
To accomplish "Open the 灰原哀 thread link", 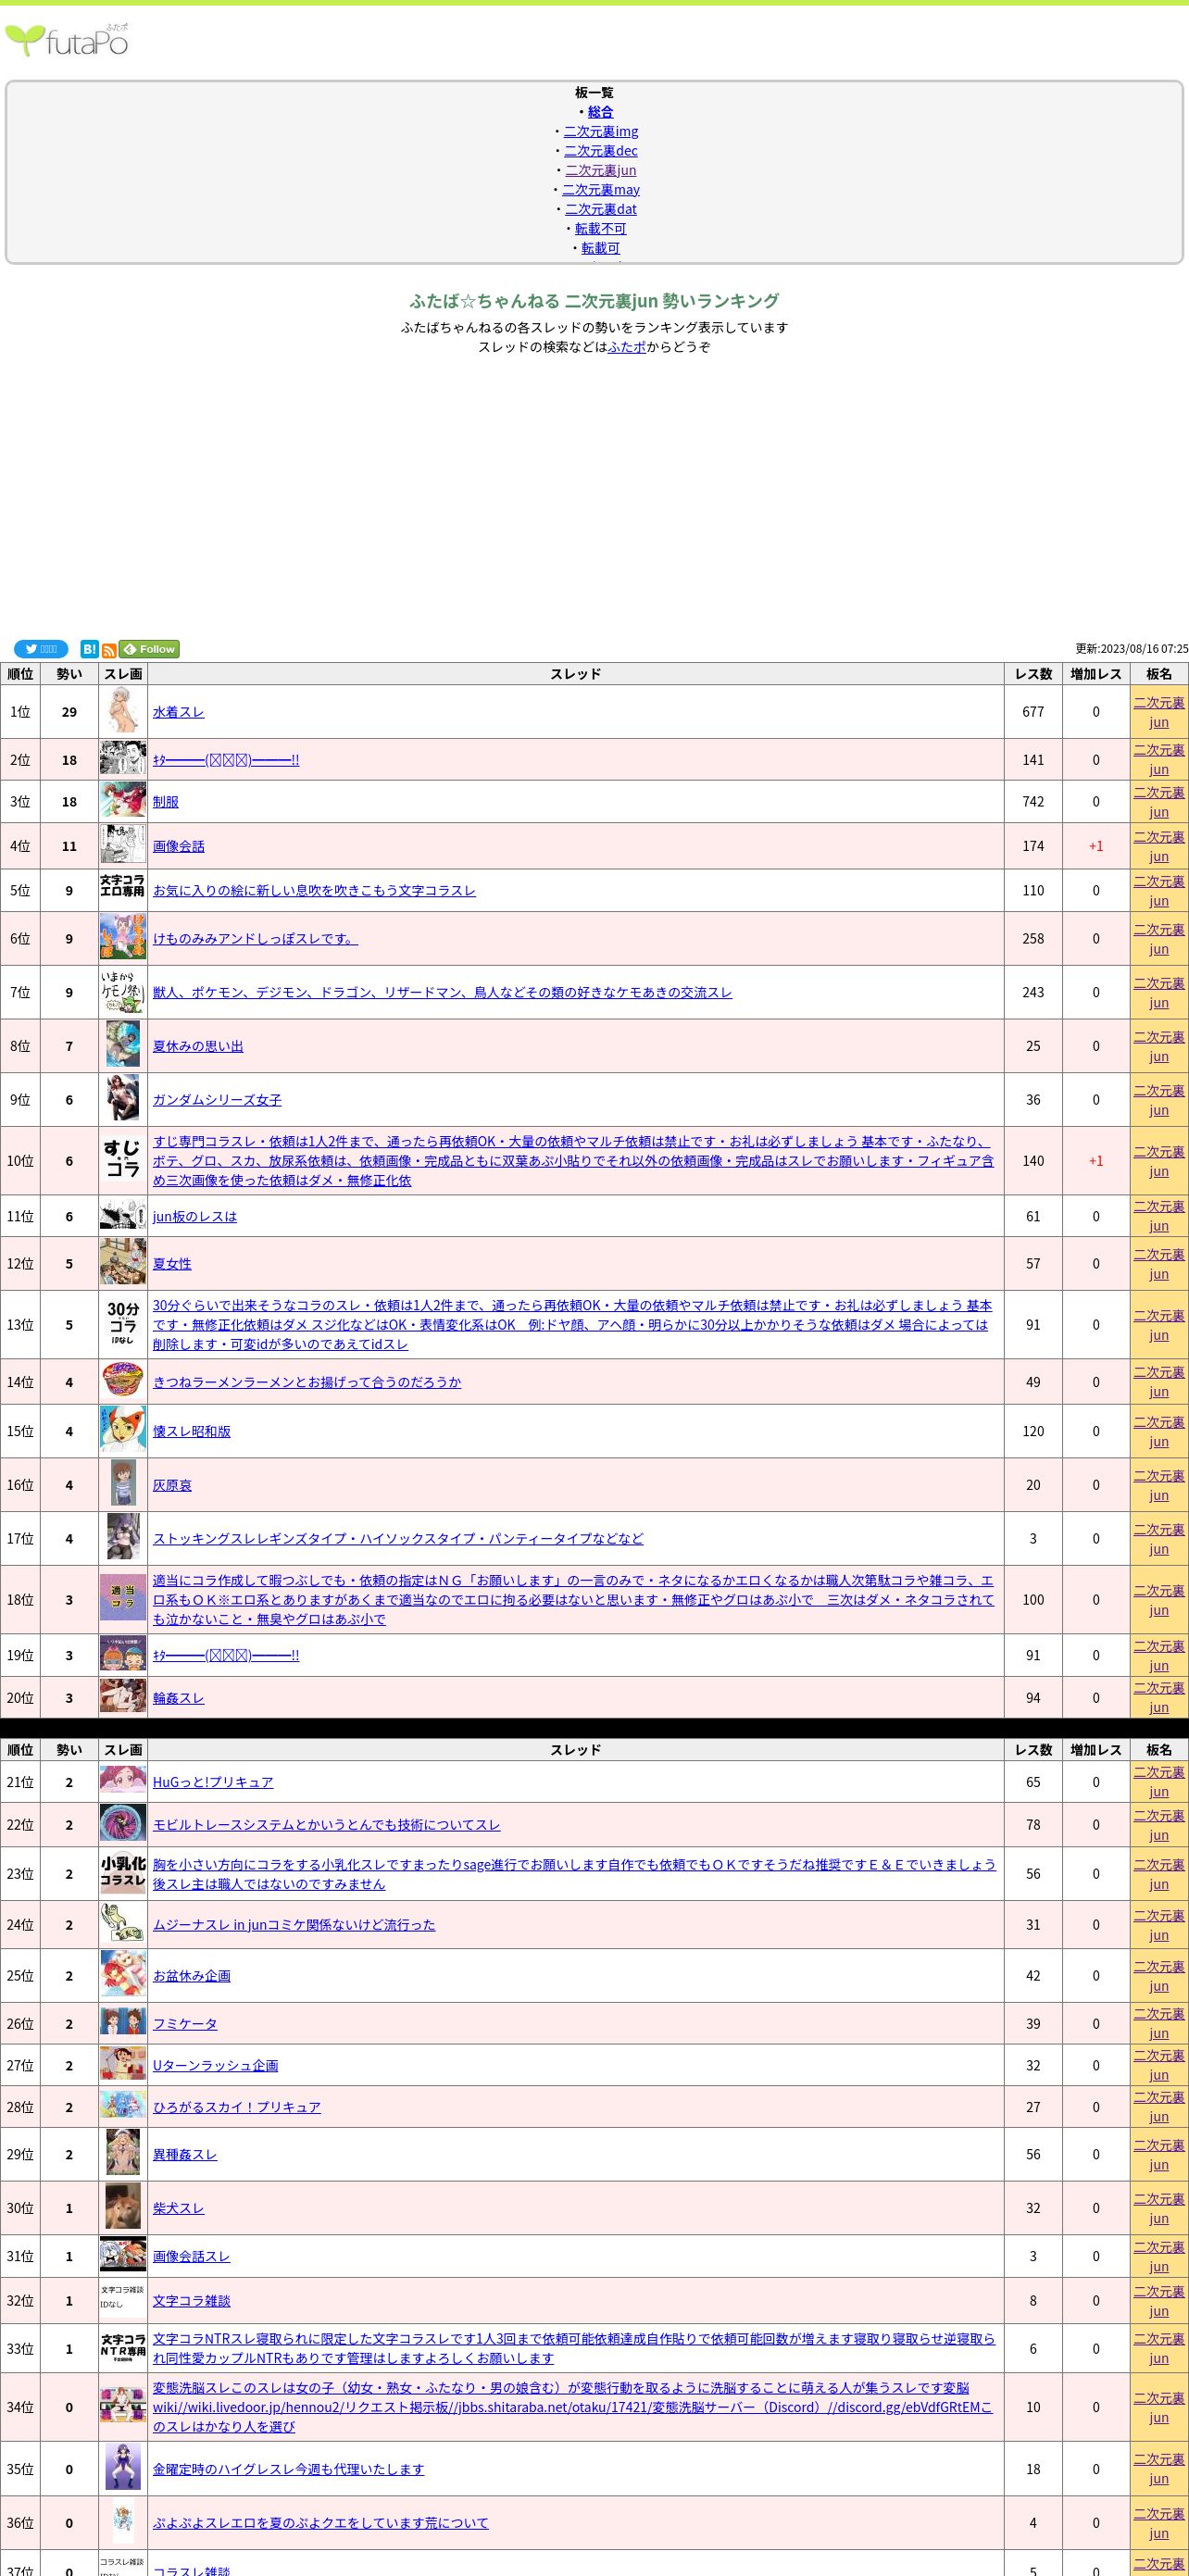I will point(172,1486).
